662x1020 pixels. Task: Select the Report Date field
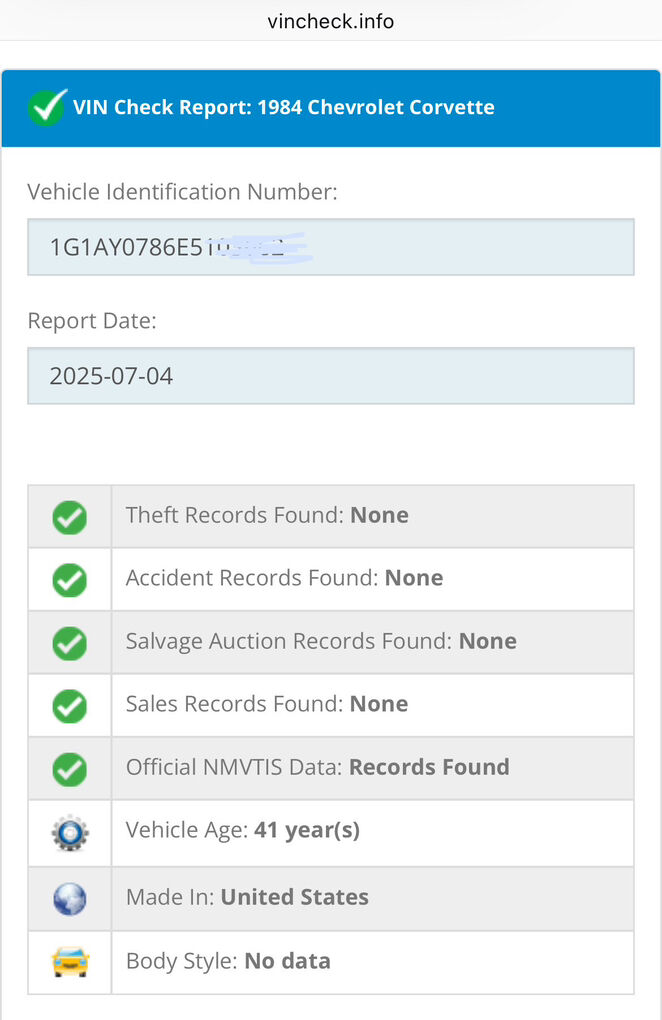tap(330, 376)
